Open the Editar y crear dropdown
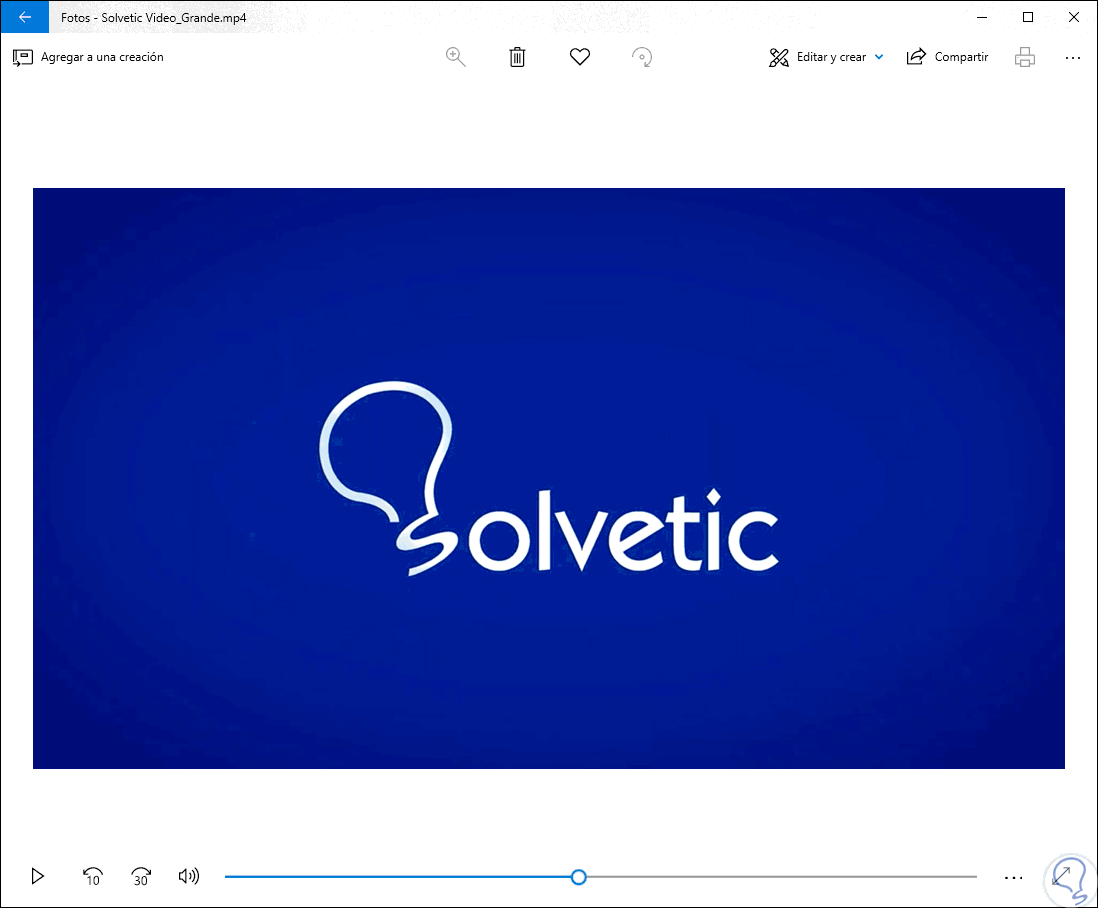The image size is (1098, 908). (x=826, y=57)
